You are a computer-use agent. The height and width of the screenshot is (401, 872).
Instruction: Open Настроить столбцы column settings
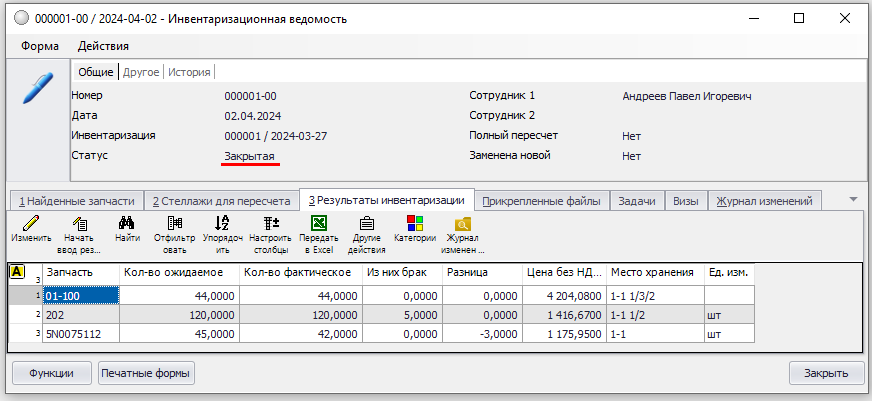click(x=270, y=224)
